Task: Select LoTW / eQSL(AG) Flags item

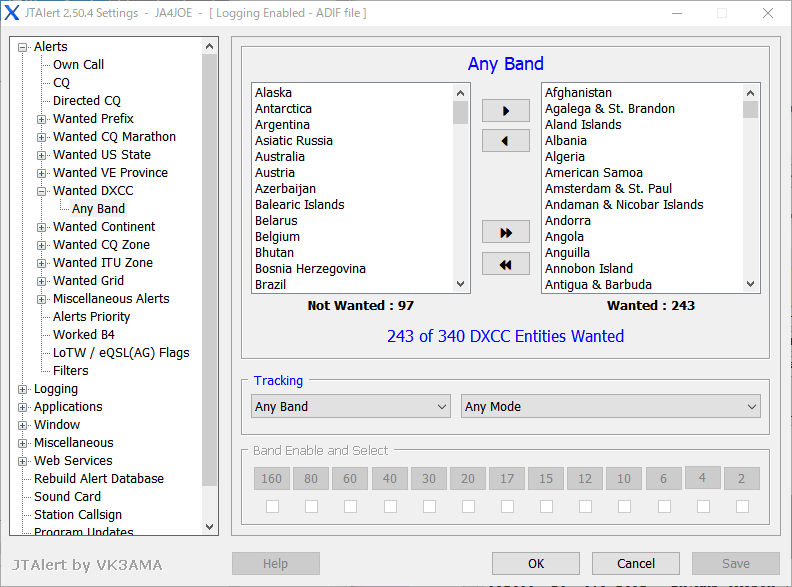Action: (x=121, y=353)
